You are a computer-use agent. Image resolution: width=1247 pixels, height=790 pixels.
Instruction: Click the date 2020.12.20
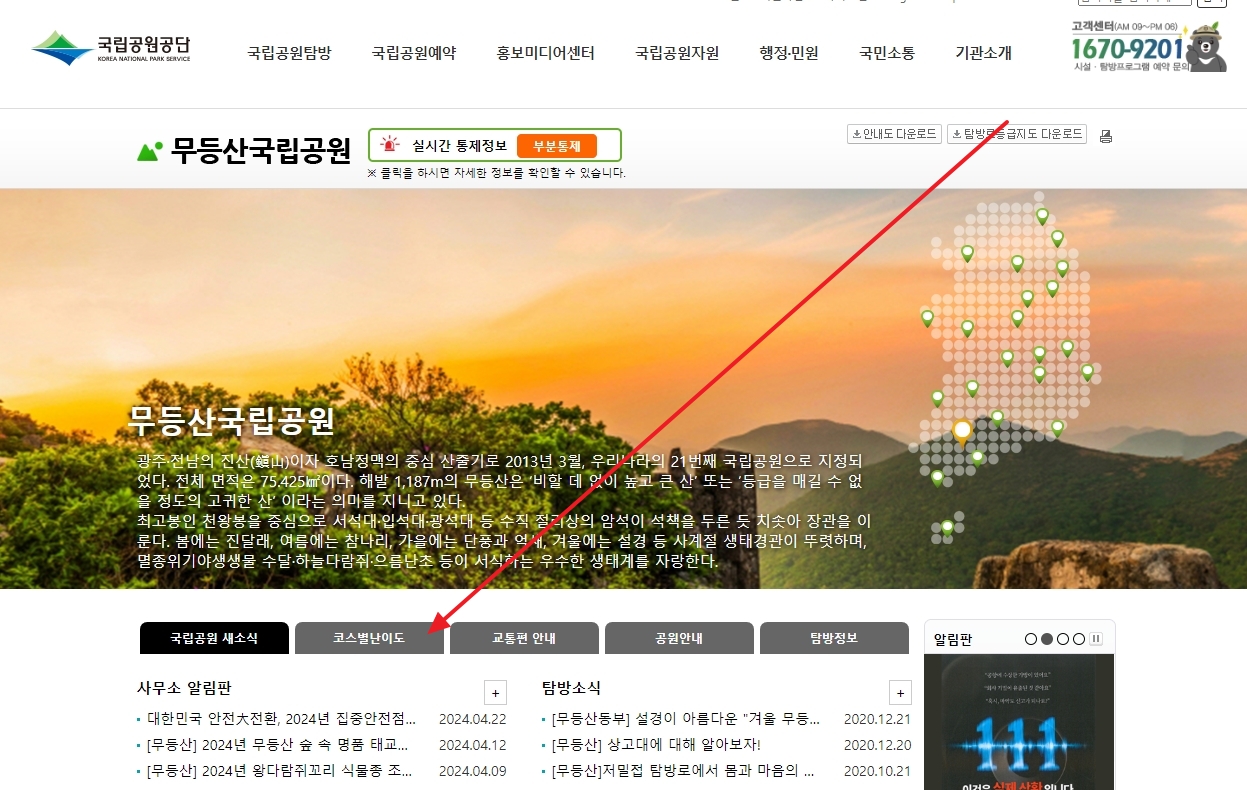(x=878, y=744)
